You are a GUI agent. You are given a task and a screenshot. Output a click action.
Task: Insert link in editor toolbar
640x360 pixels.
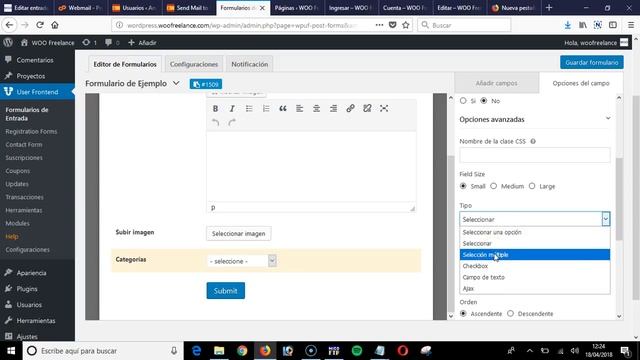click(350, 109)
